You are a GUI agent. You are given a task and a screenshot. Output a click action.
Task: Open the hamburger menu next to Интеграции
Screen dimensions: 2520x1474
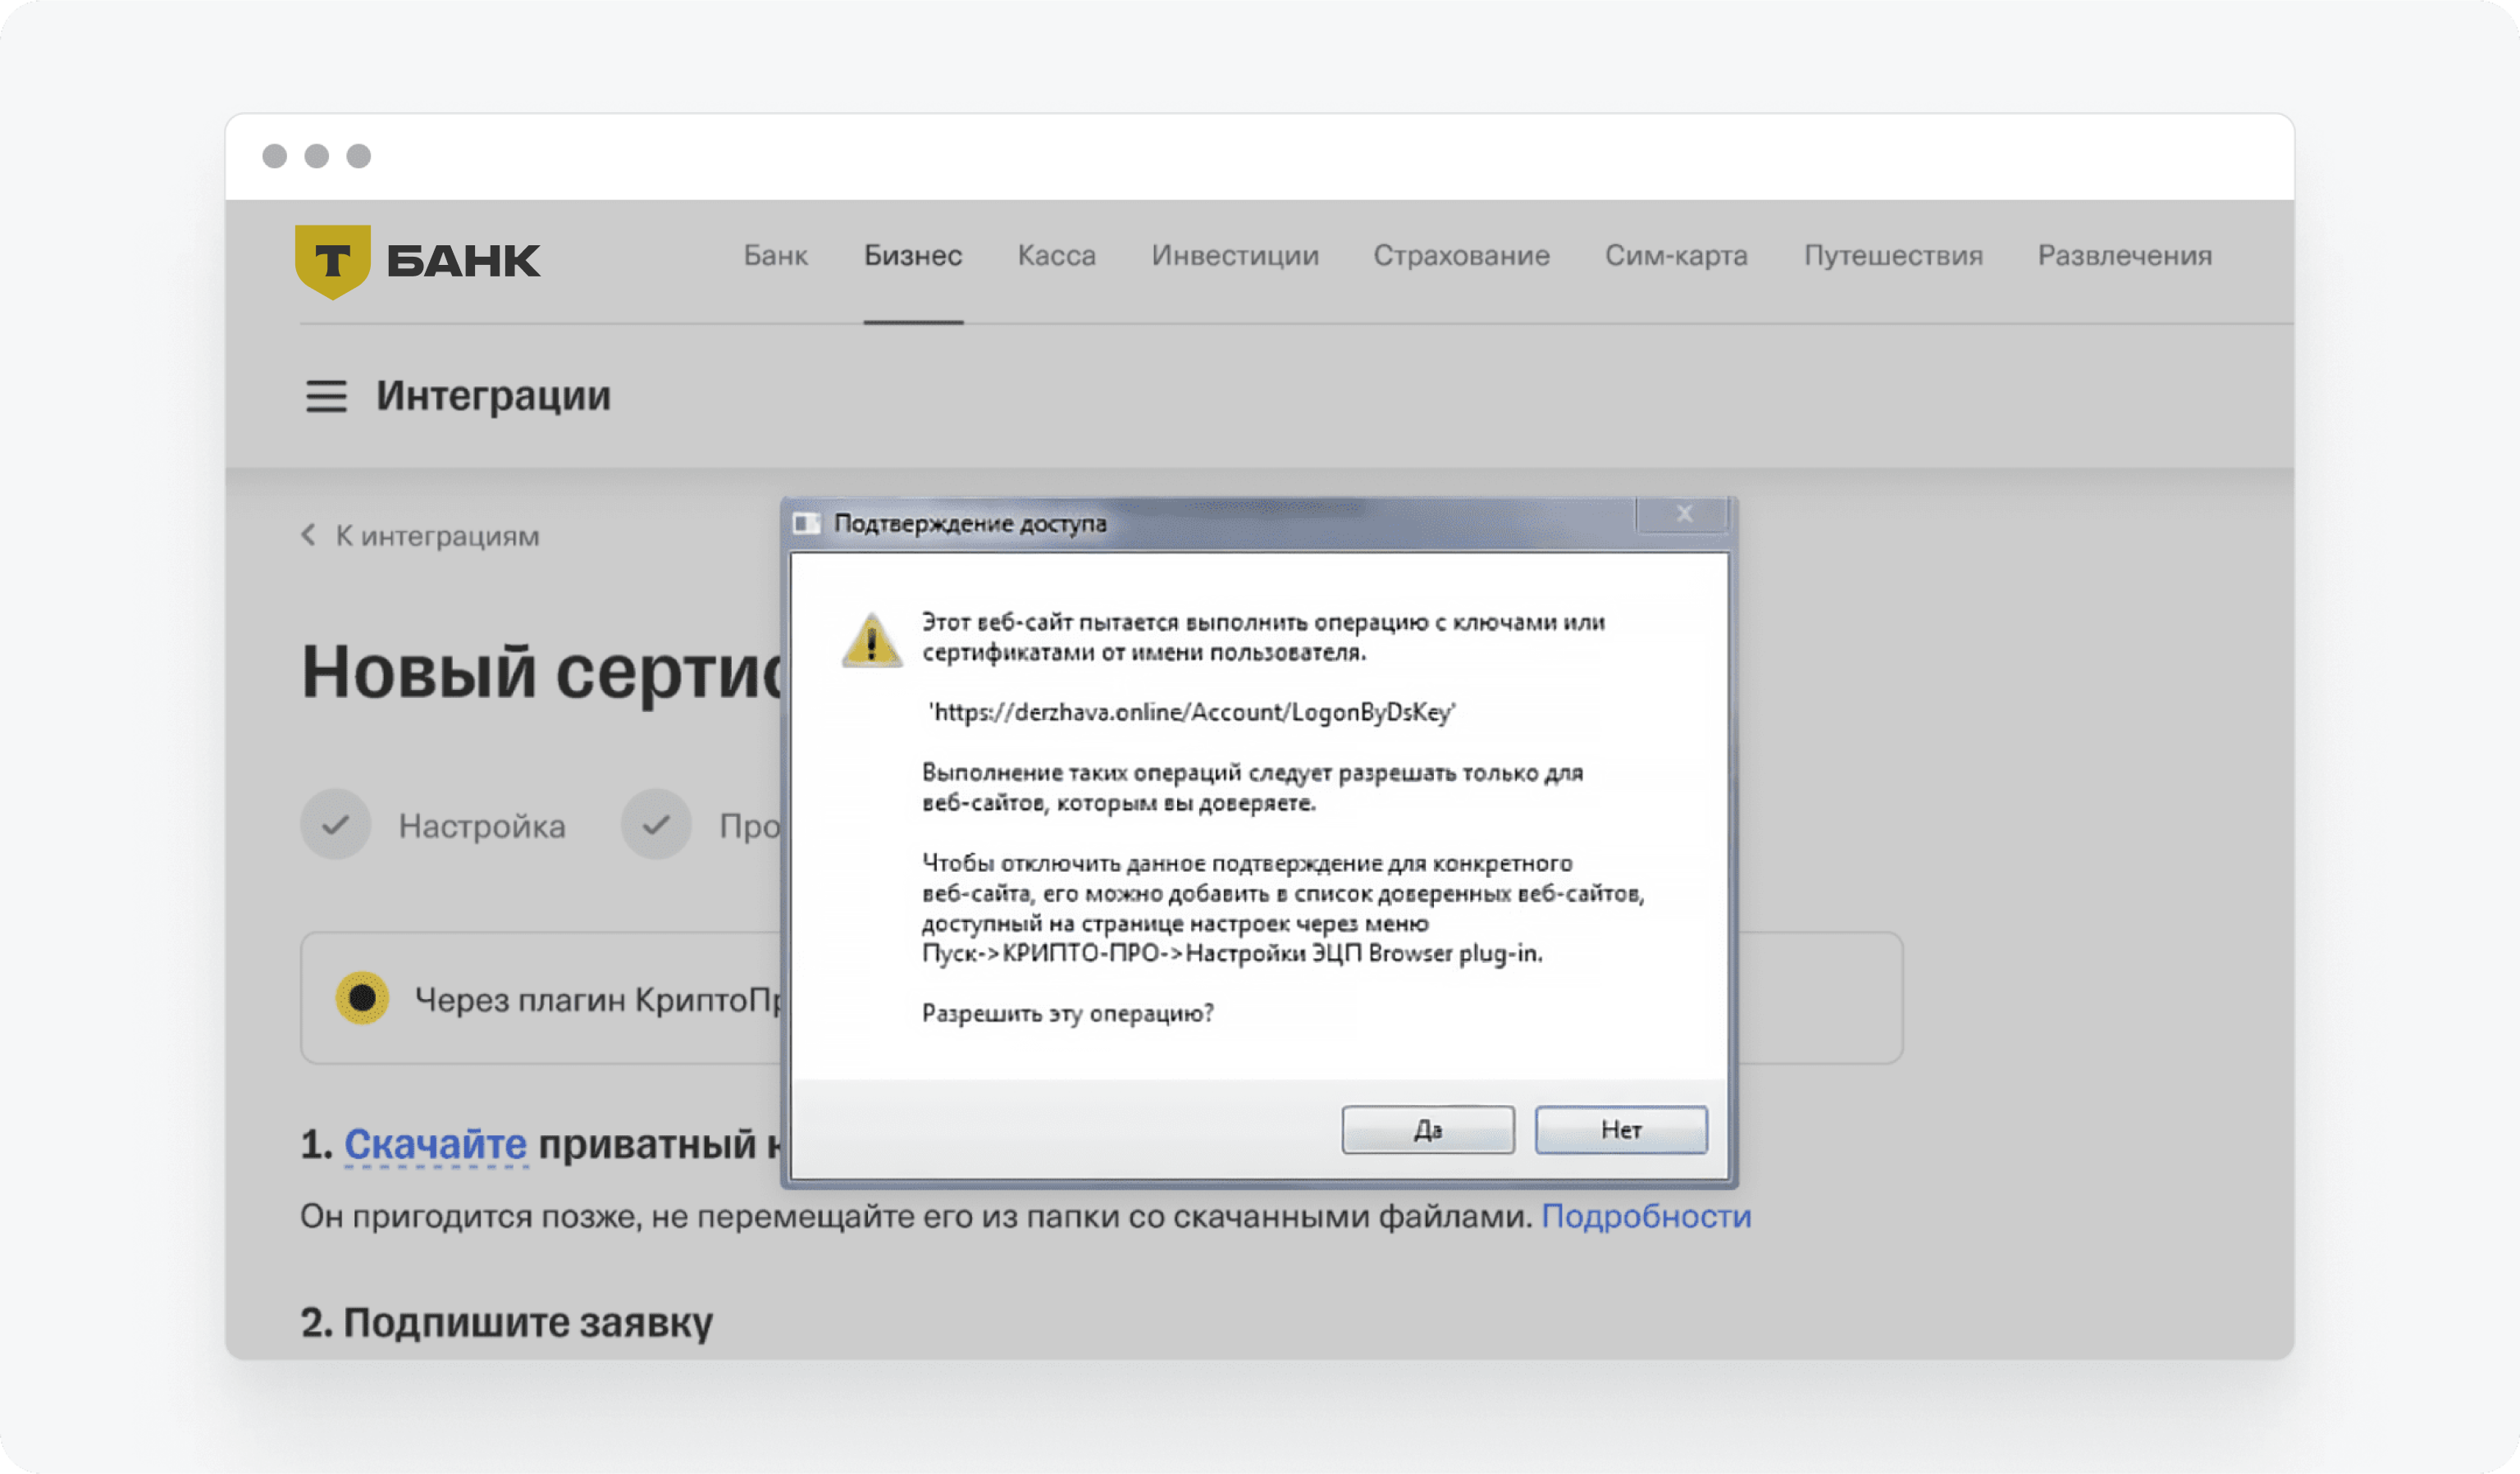click(326, 396)
